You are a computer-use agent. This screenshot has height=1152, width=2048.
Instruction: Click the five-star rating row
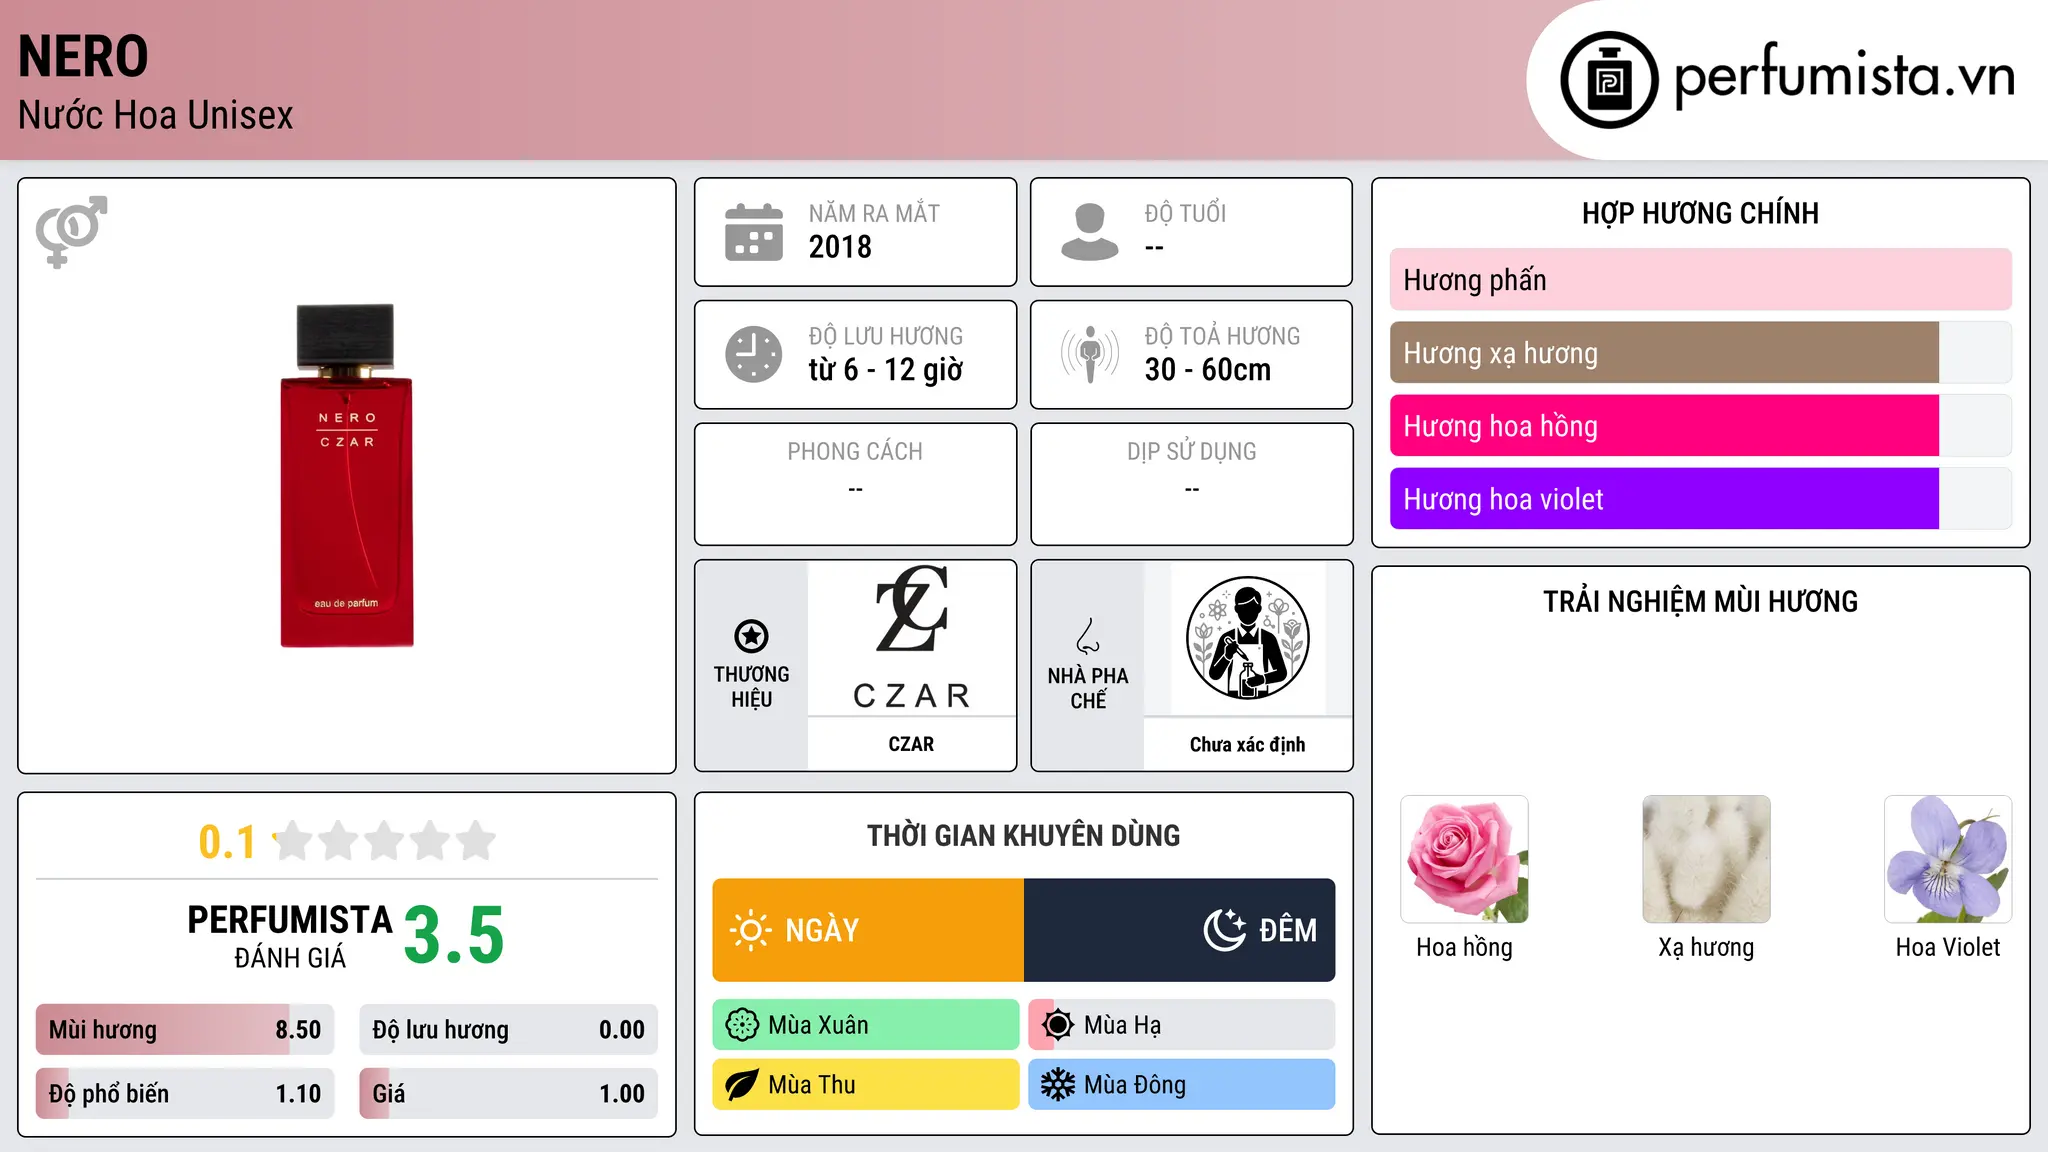(385, 841)
